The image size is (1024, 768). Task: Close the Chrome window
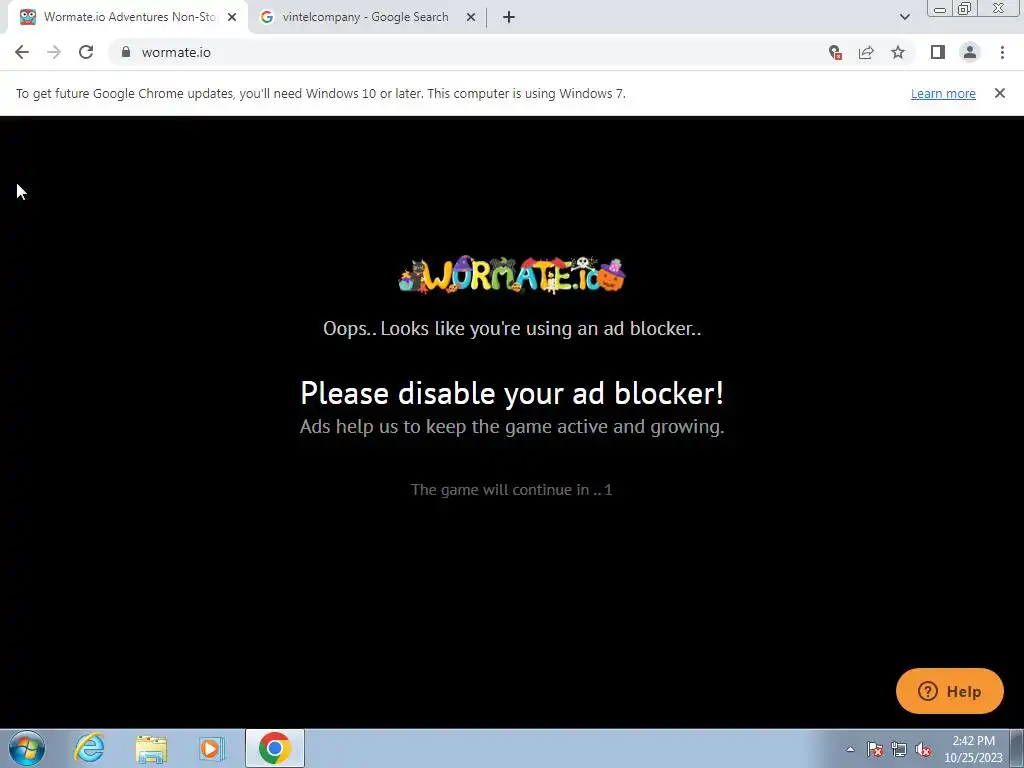[999, 8]
